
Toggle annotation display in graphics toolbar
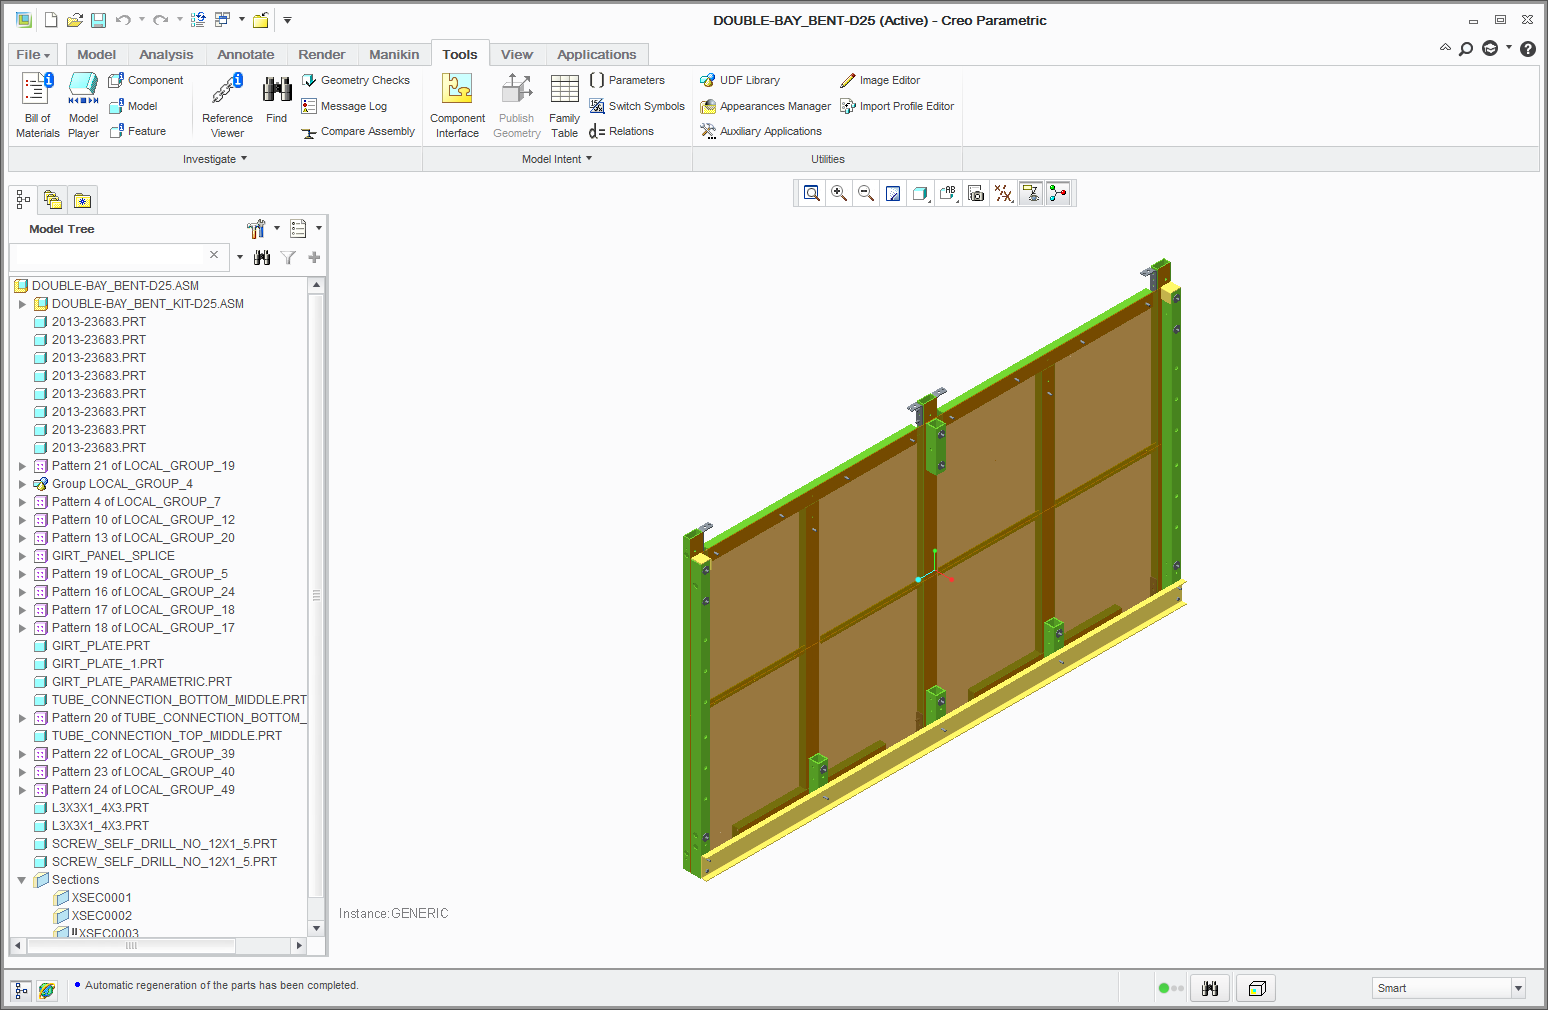[1030, 193]
